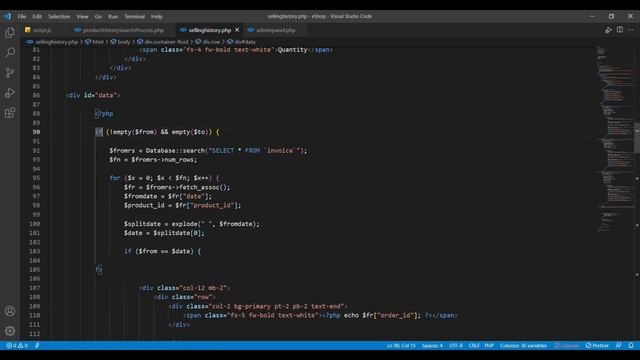Click the Run Code icon in editor toolbar
The width and height of the screenshot is (640, 360).
(608, 30)
